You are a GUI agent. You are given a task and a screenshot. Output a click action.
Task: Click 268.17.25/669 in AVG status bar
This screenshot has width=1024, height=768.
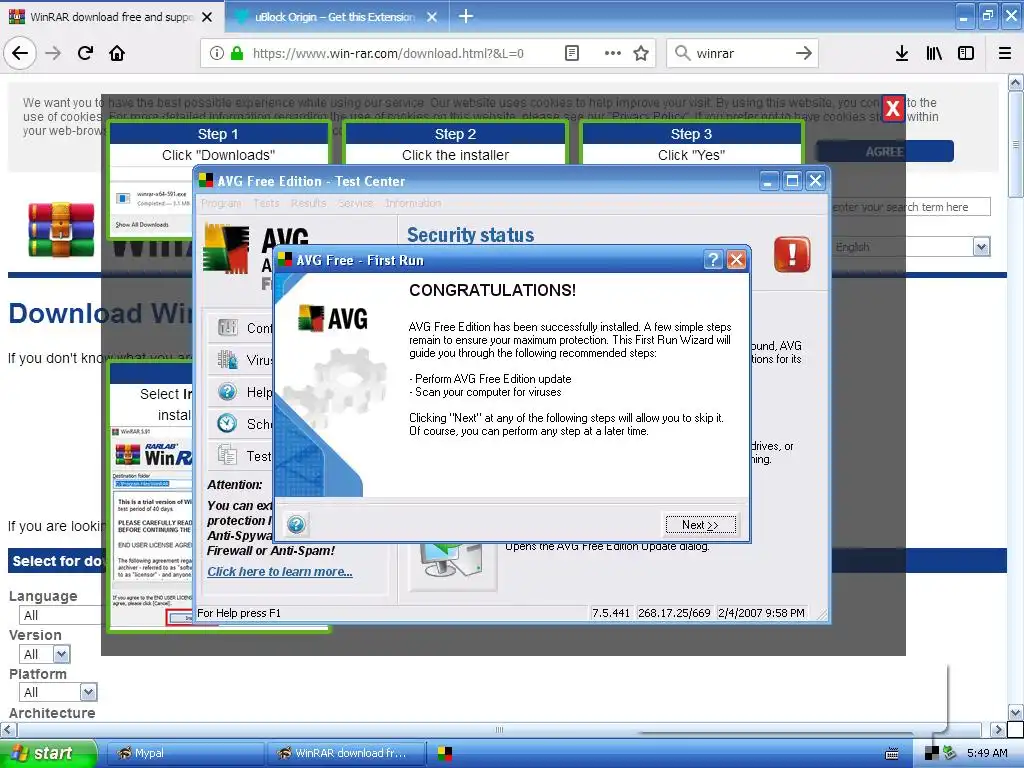[x=674, y=613]
